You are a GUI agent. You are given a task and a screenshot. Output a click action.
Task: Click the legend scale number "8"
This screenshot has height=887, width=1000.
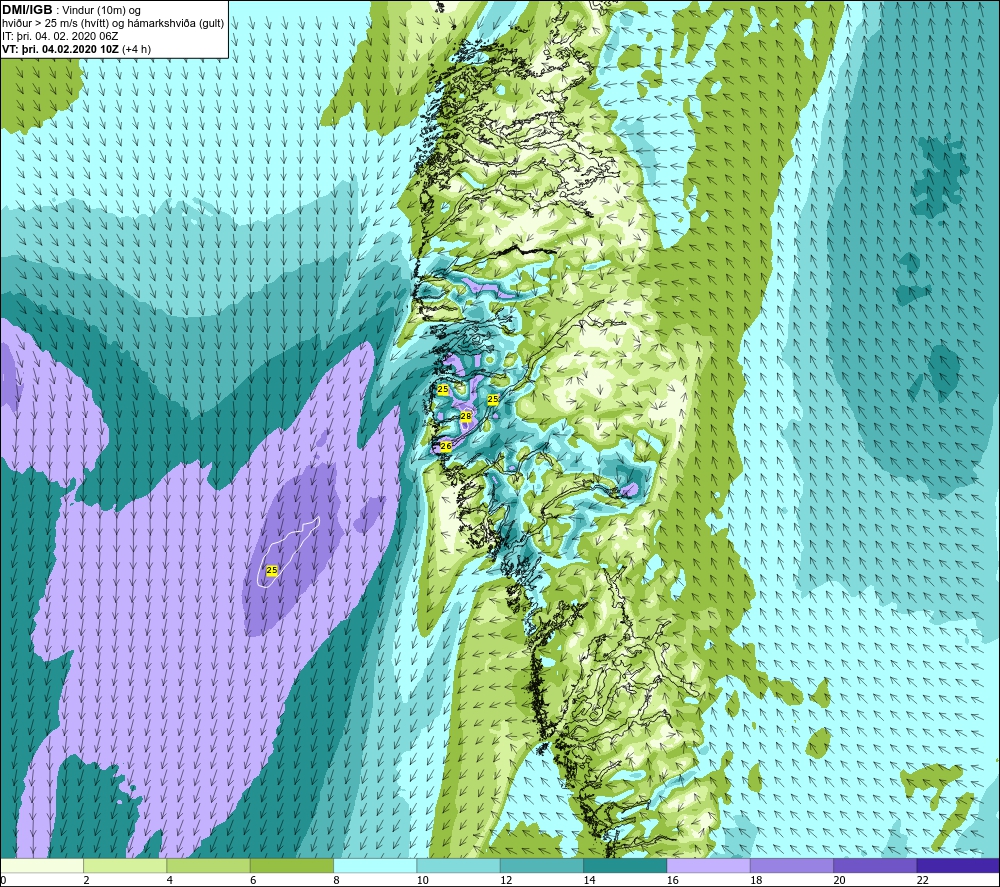[336, 880]
